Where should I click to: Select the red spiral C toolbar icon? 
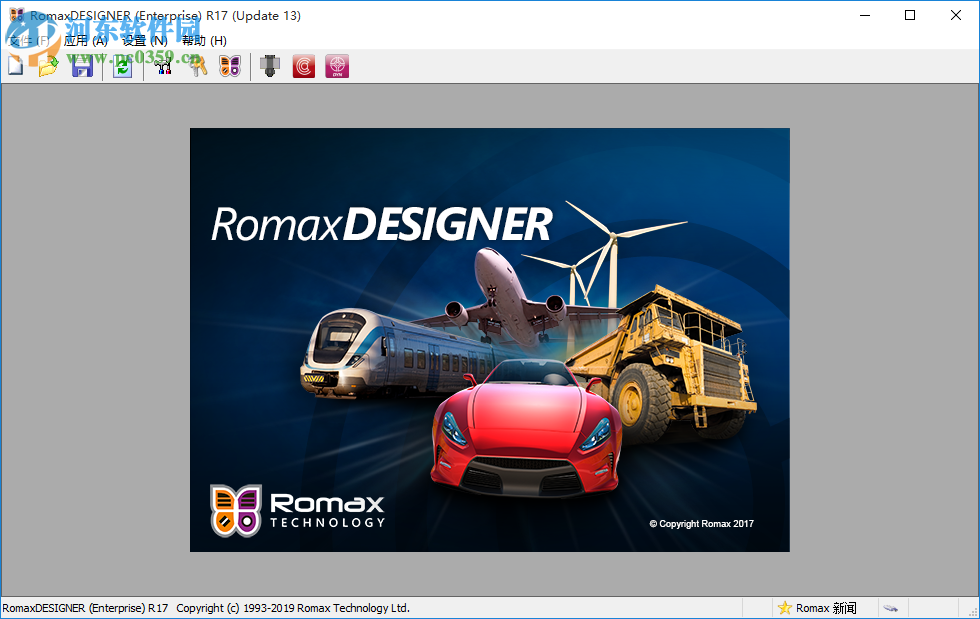pyautogui.click(x=303, y=65)
